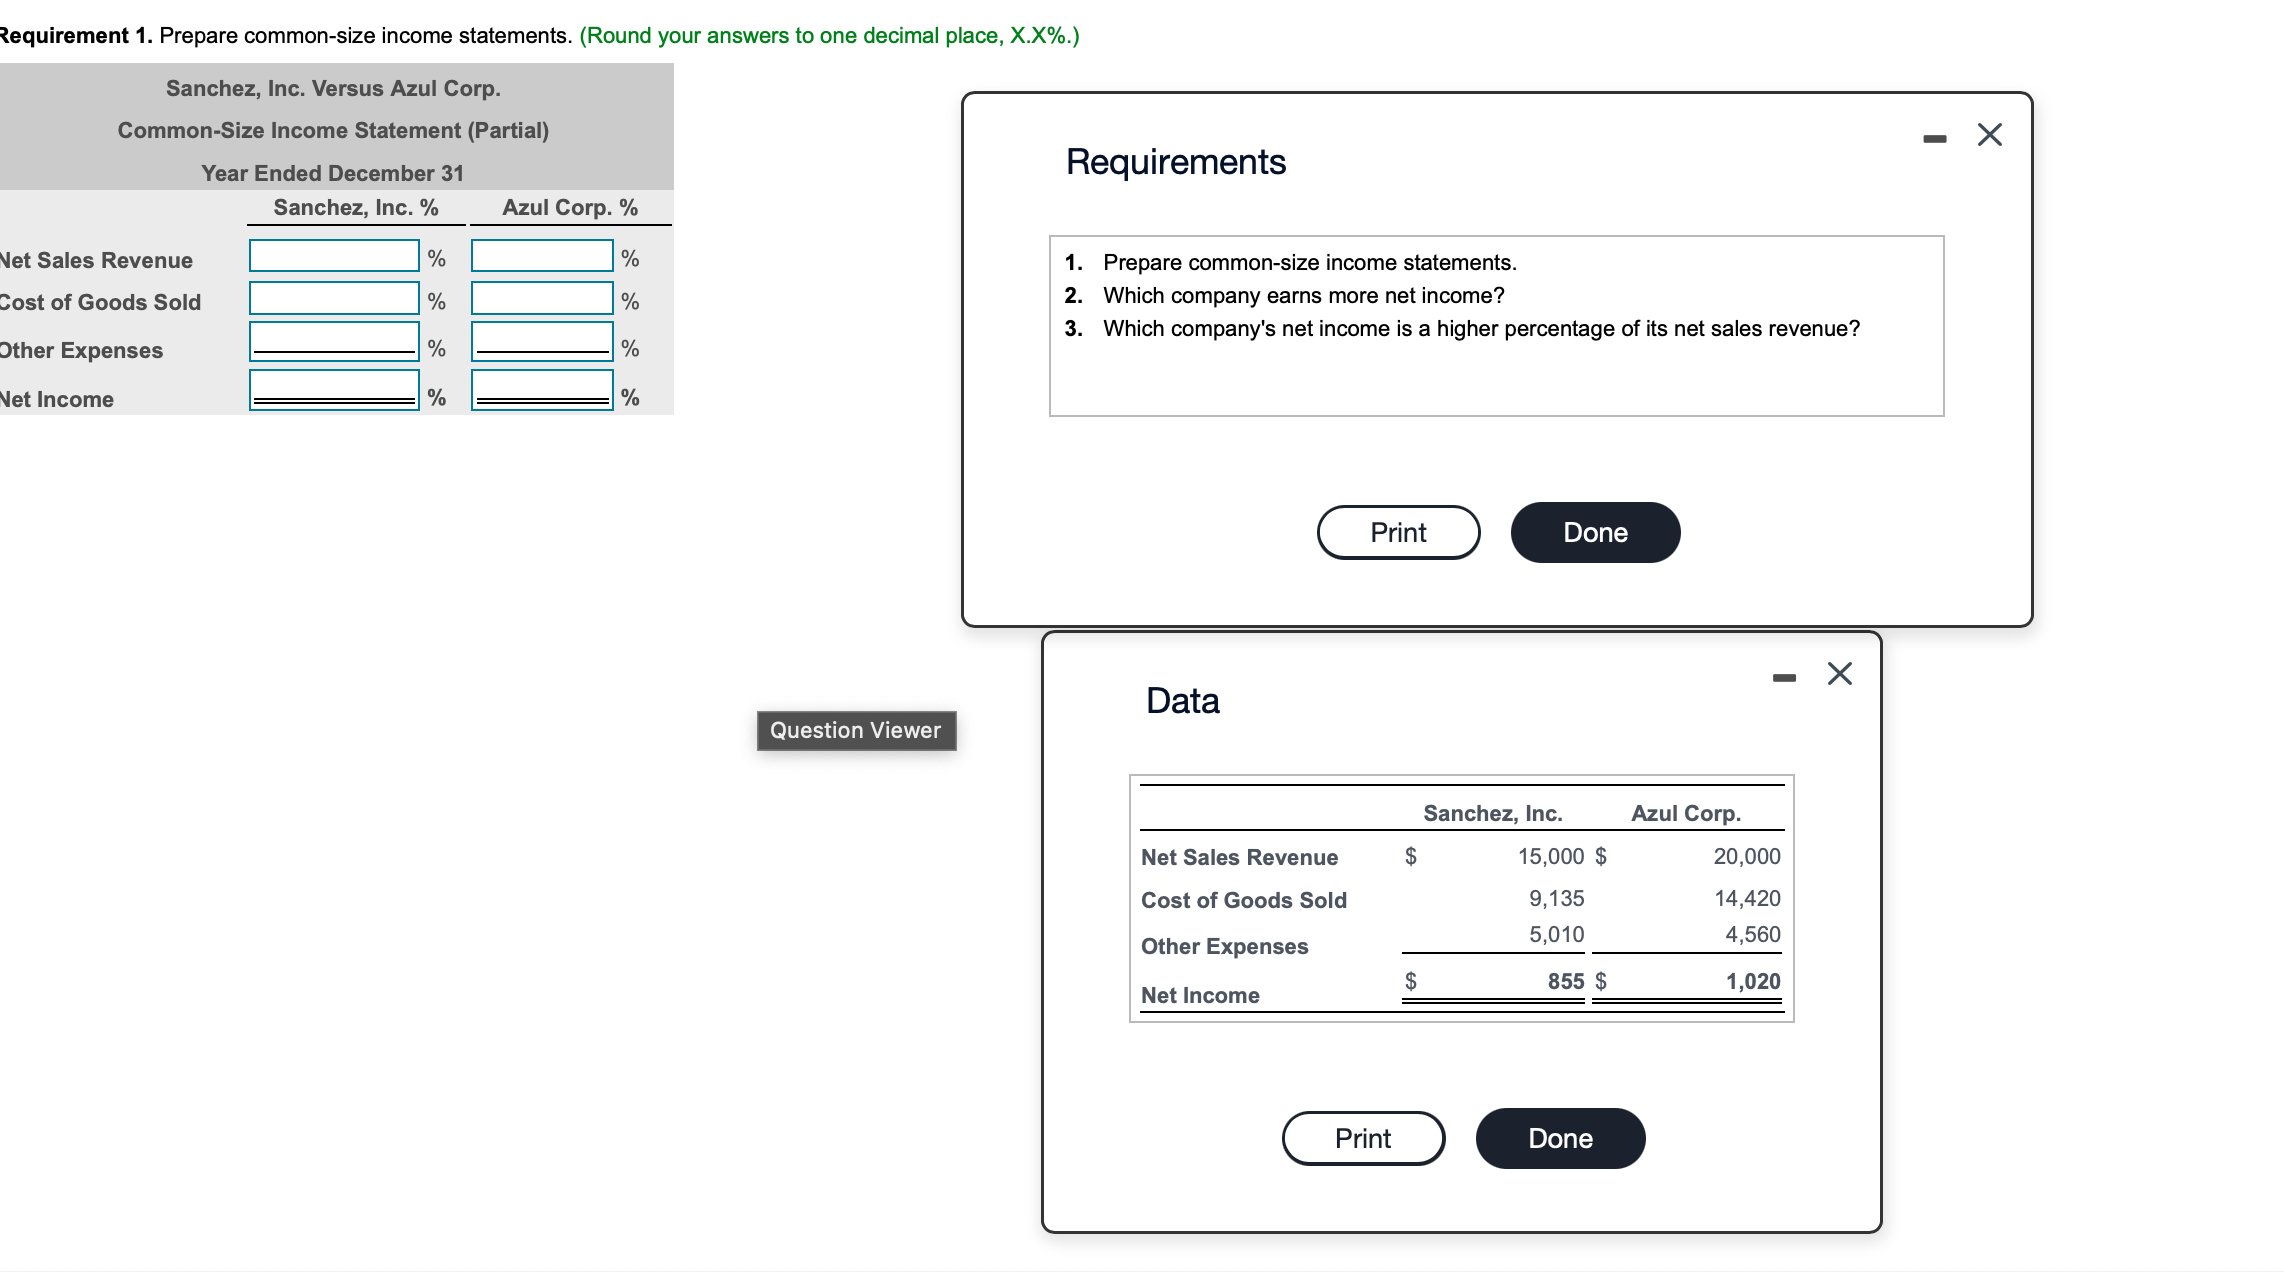Select the Net Income percentage field for Azul
The width and height of the screenshot is (2284, 1272).
541,390
